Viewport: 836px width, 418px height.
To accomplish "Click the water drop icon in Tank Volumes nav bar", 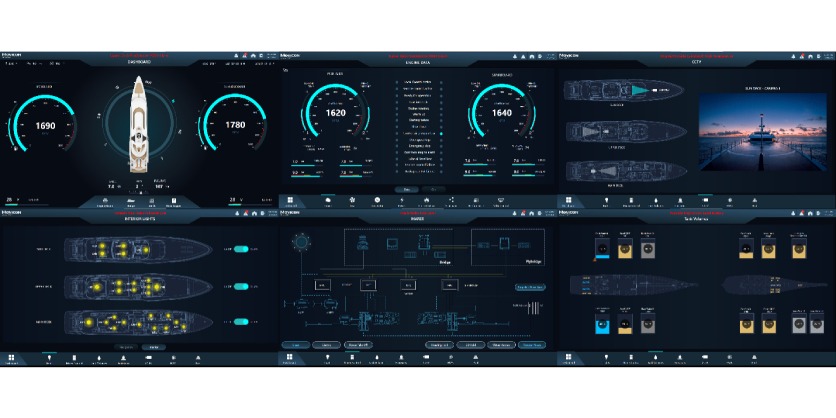I will 655,358.
